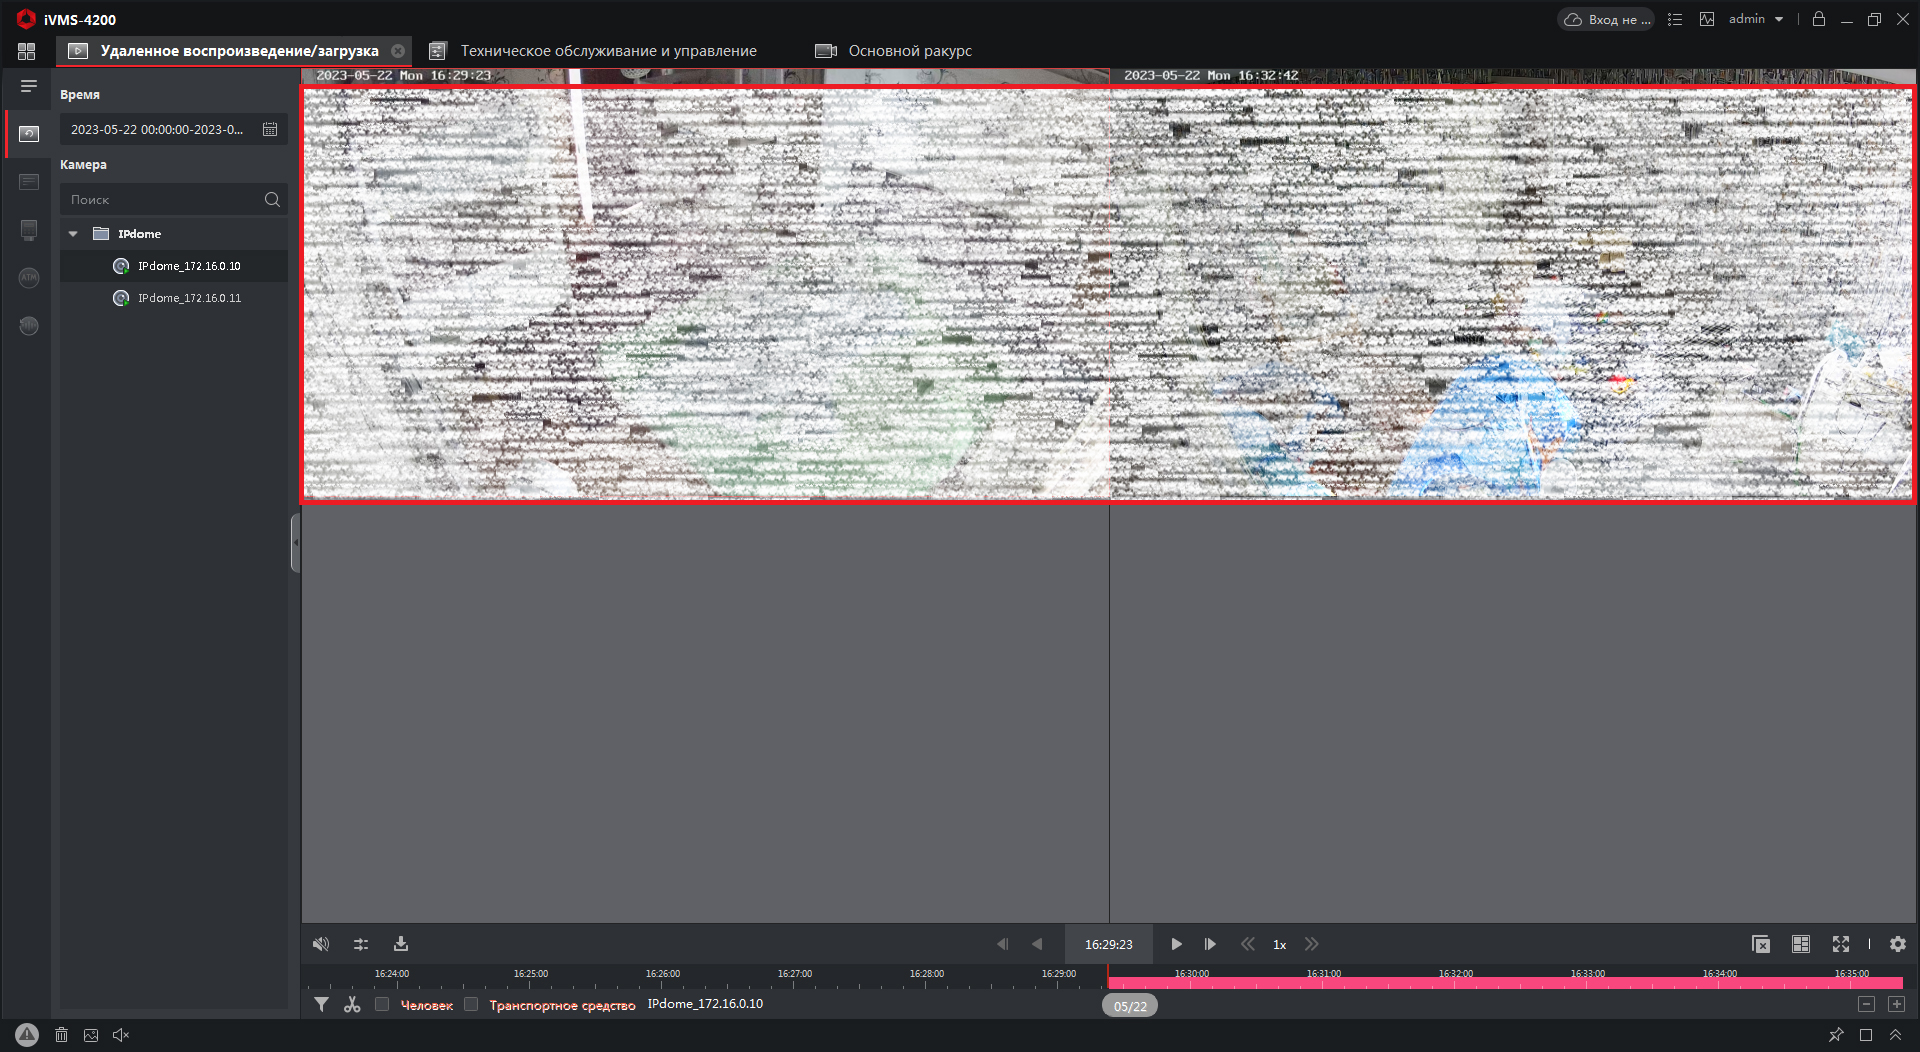Select camera IPdome_172.16.0.11
The height and width of the screenshot is (1052, 1920).
point(189,298)
